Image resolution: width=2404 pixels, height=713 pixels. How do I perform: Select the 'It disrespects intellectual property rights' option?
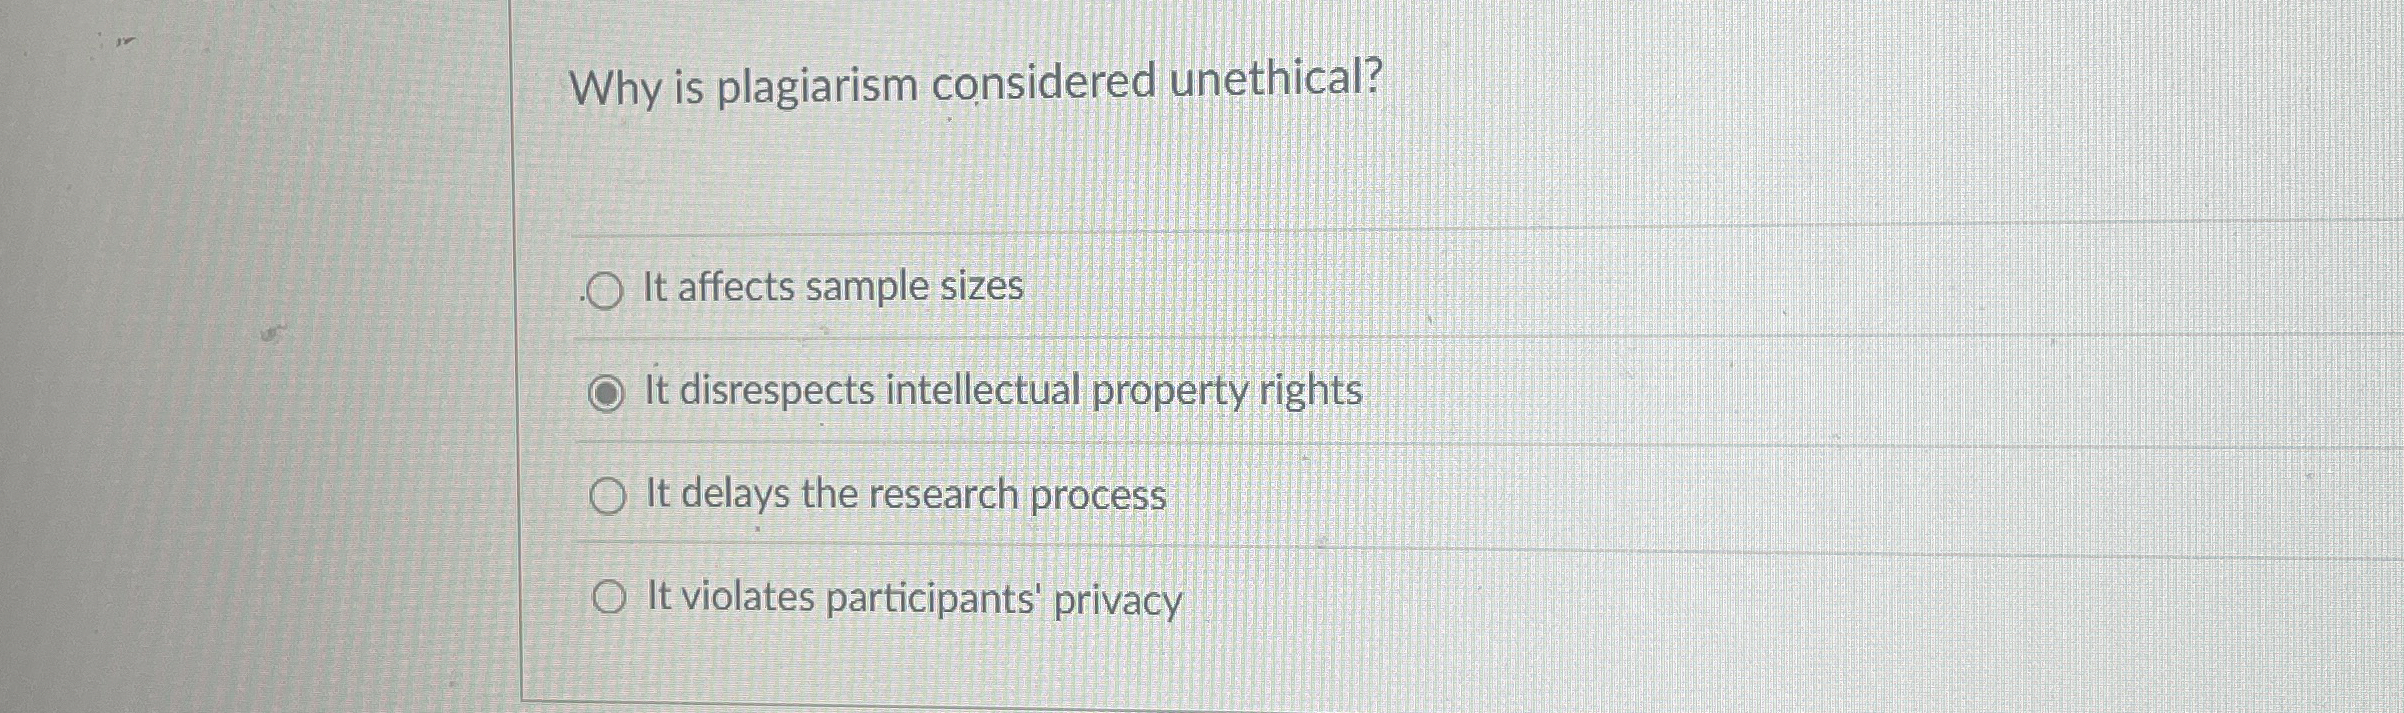click(x=607, y=393)
